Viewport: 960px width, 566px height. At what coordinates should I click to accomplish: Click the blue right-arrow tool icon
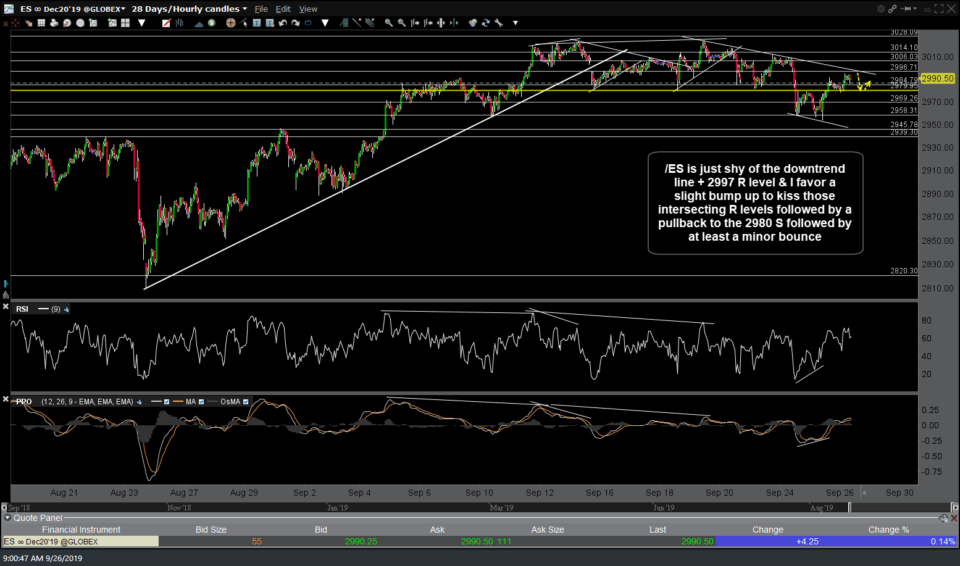tap(309, 23)
